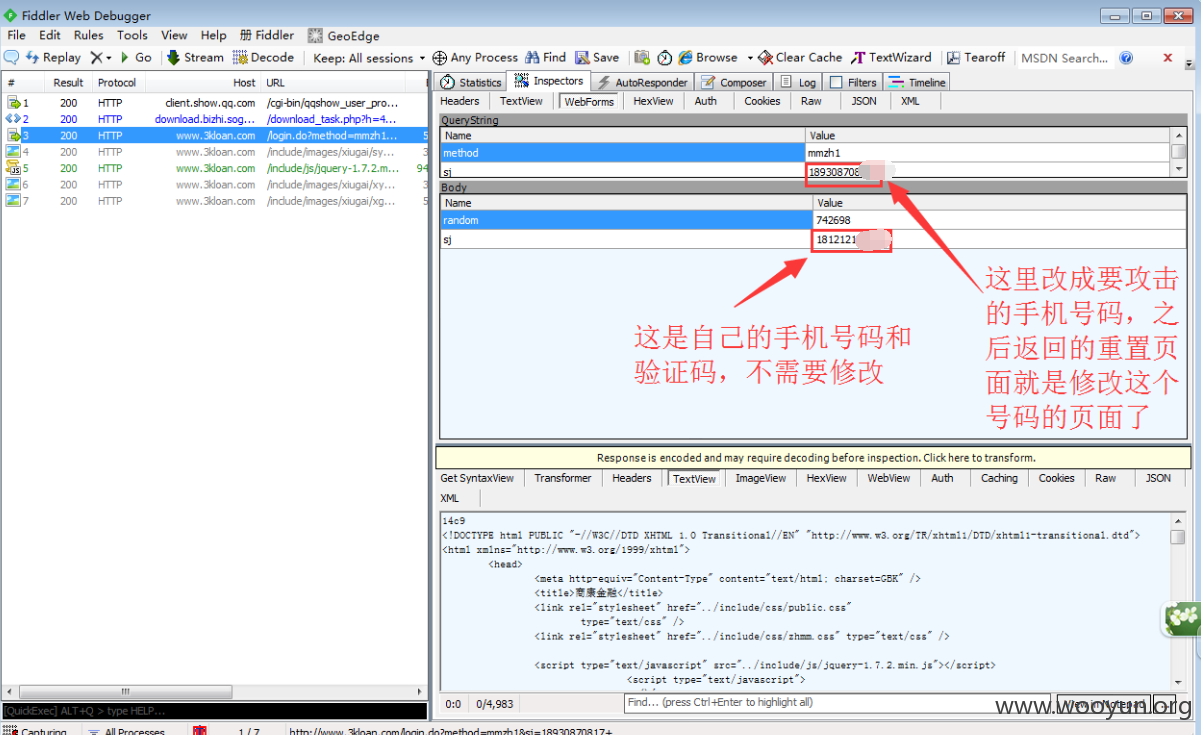
Task: Select the response ImageView tab
Action: click(761, 478)
